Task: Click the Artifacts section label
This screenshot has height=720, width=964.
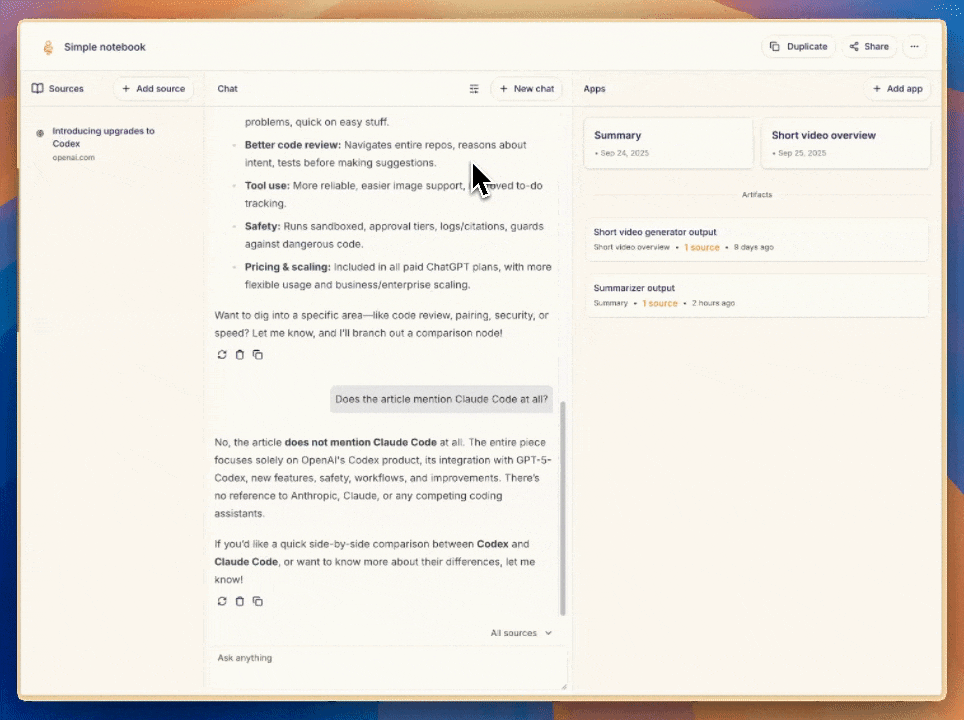Action: point(757,194)
